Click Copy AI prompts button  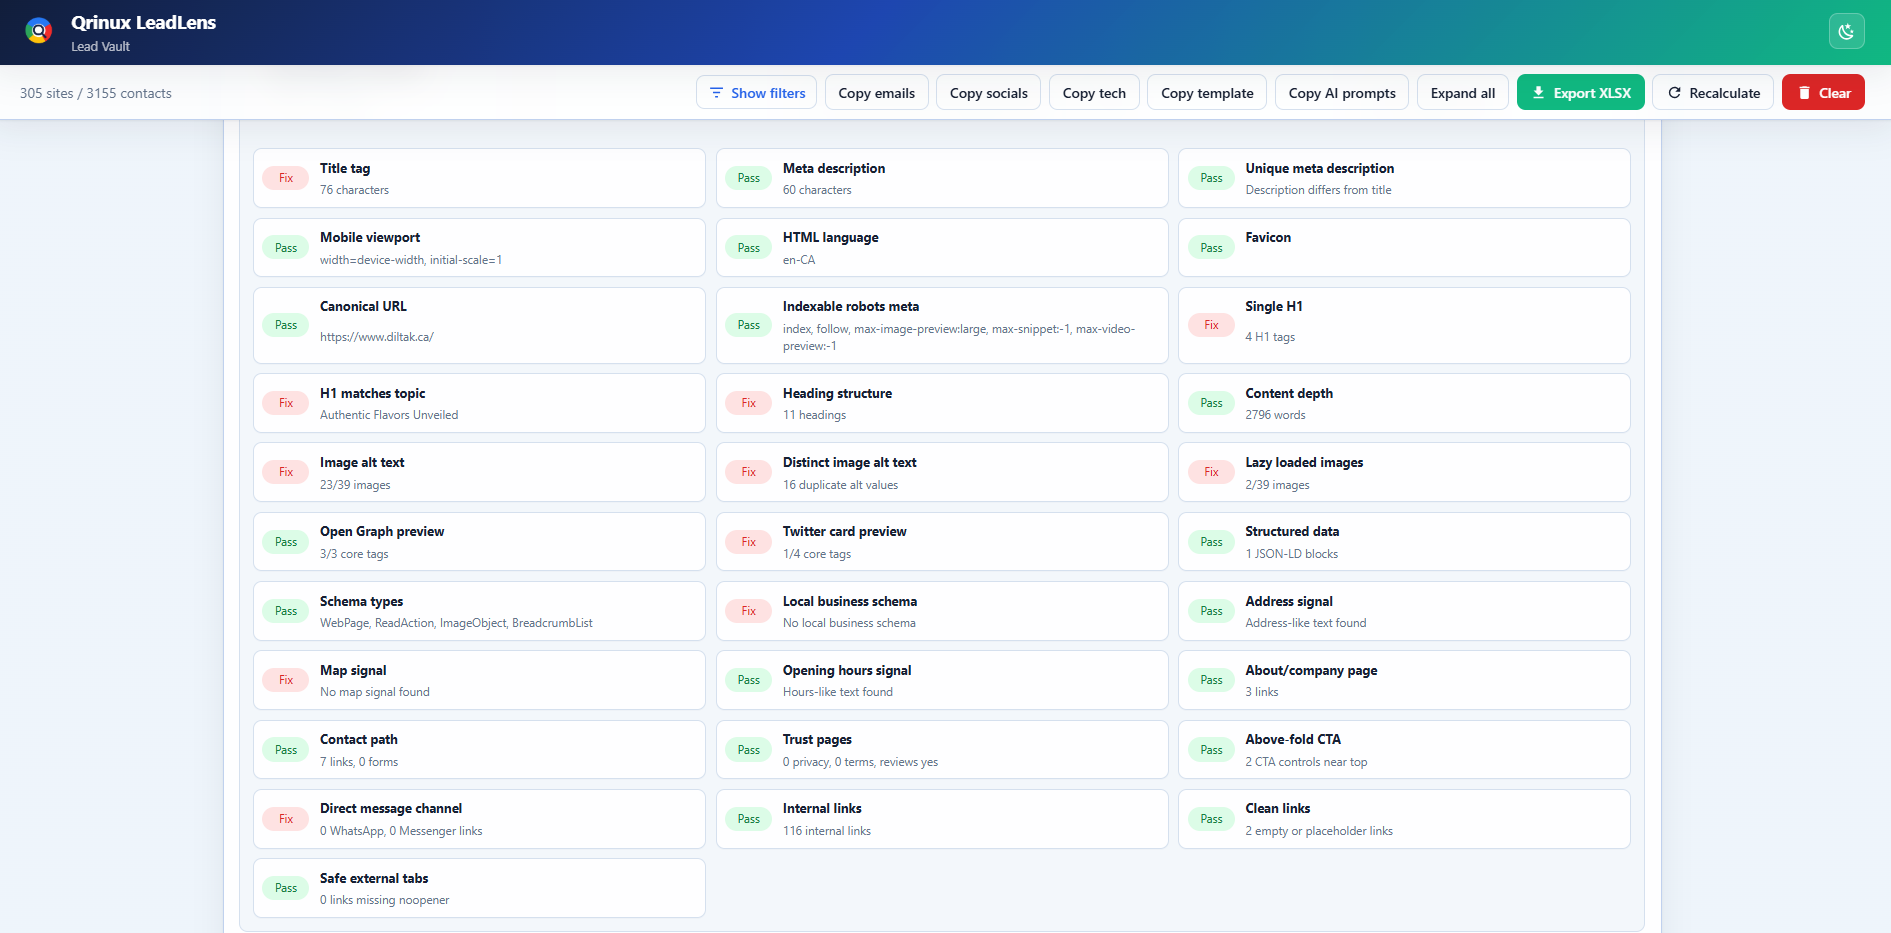[1342, 93]
